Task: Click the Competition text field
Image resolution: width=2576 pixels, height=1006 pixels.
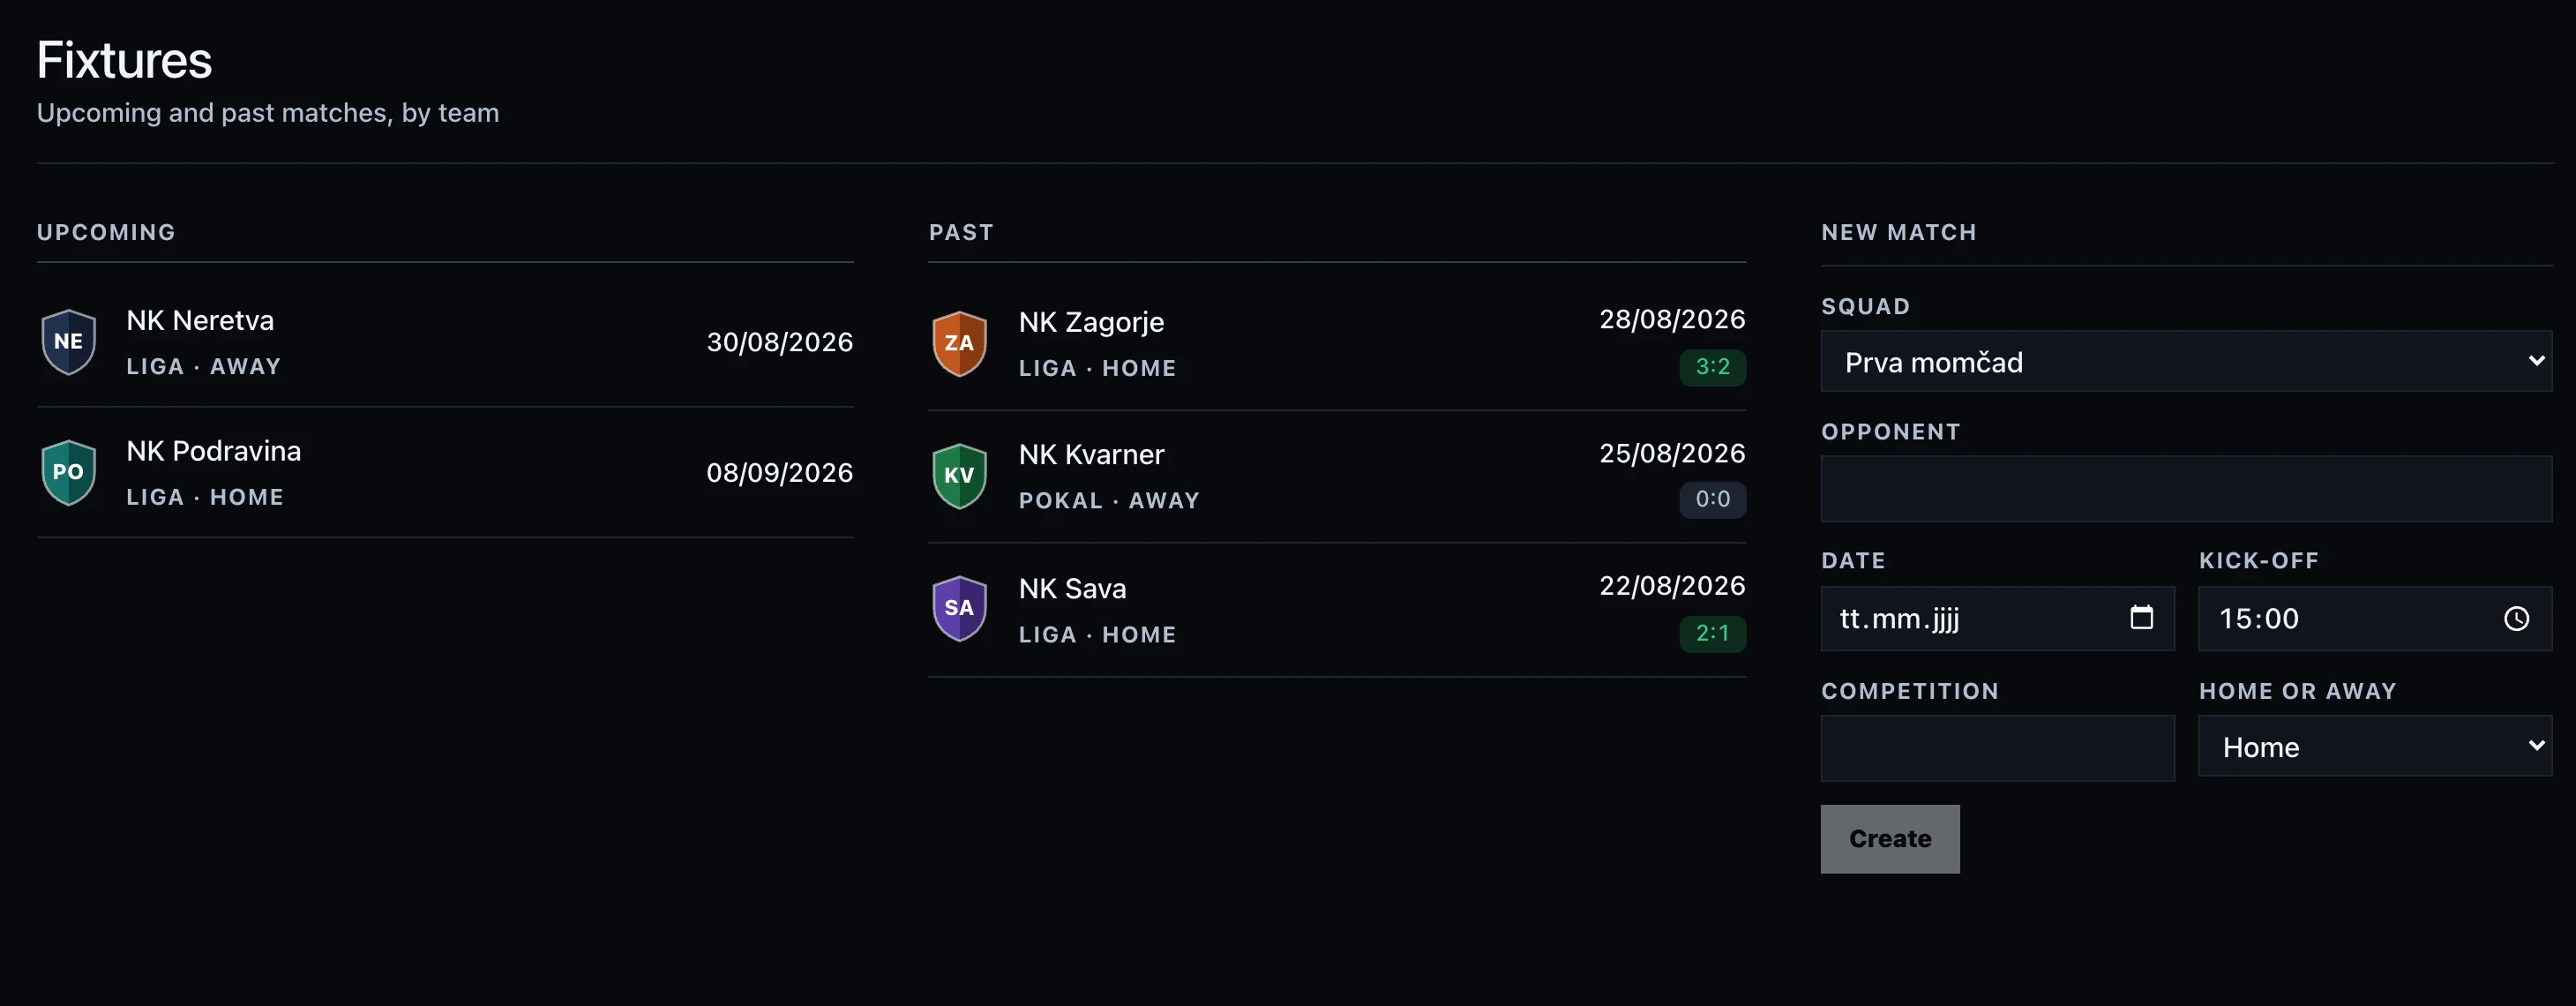Action: 1997,748
